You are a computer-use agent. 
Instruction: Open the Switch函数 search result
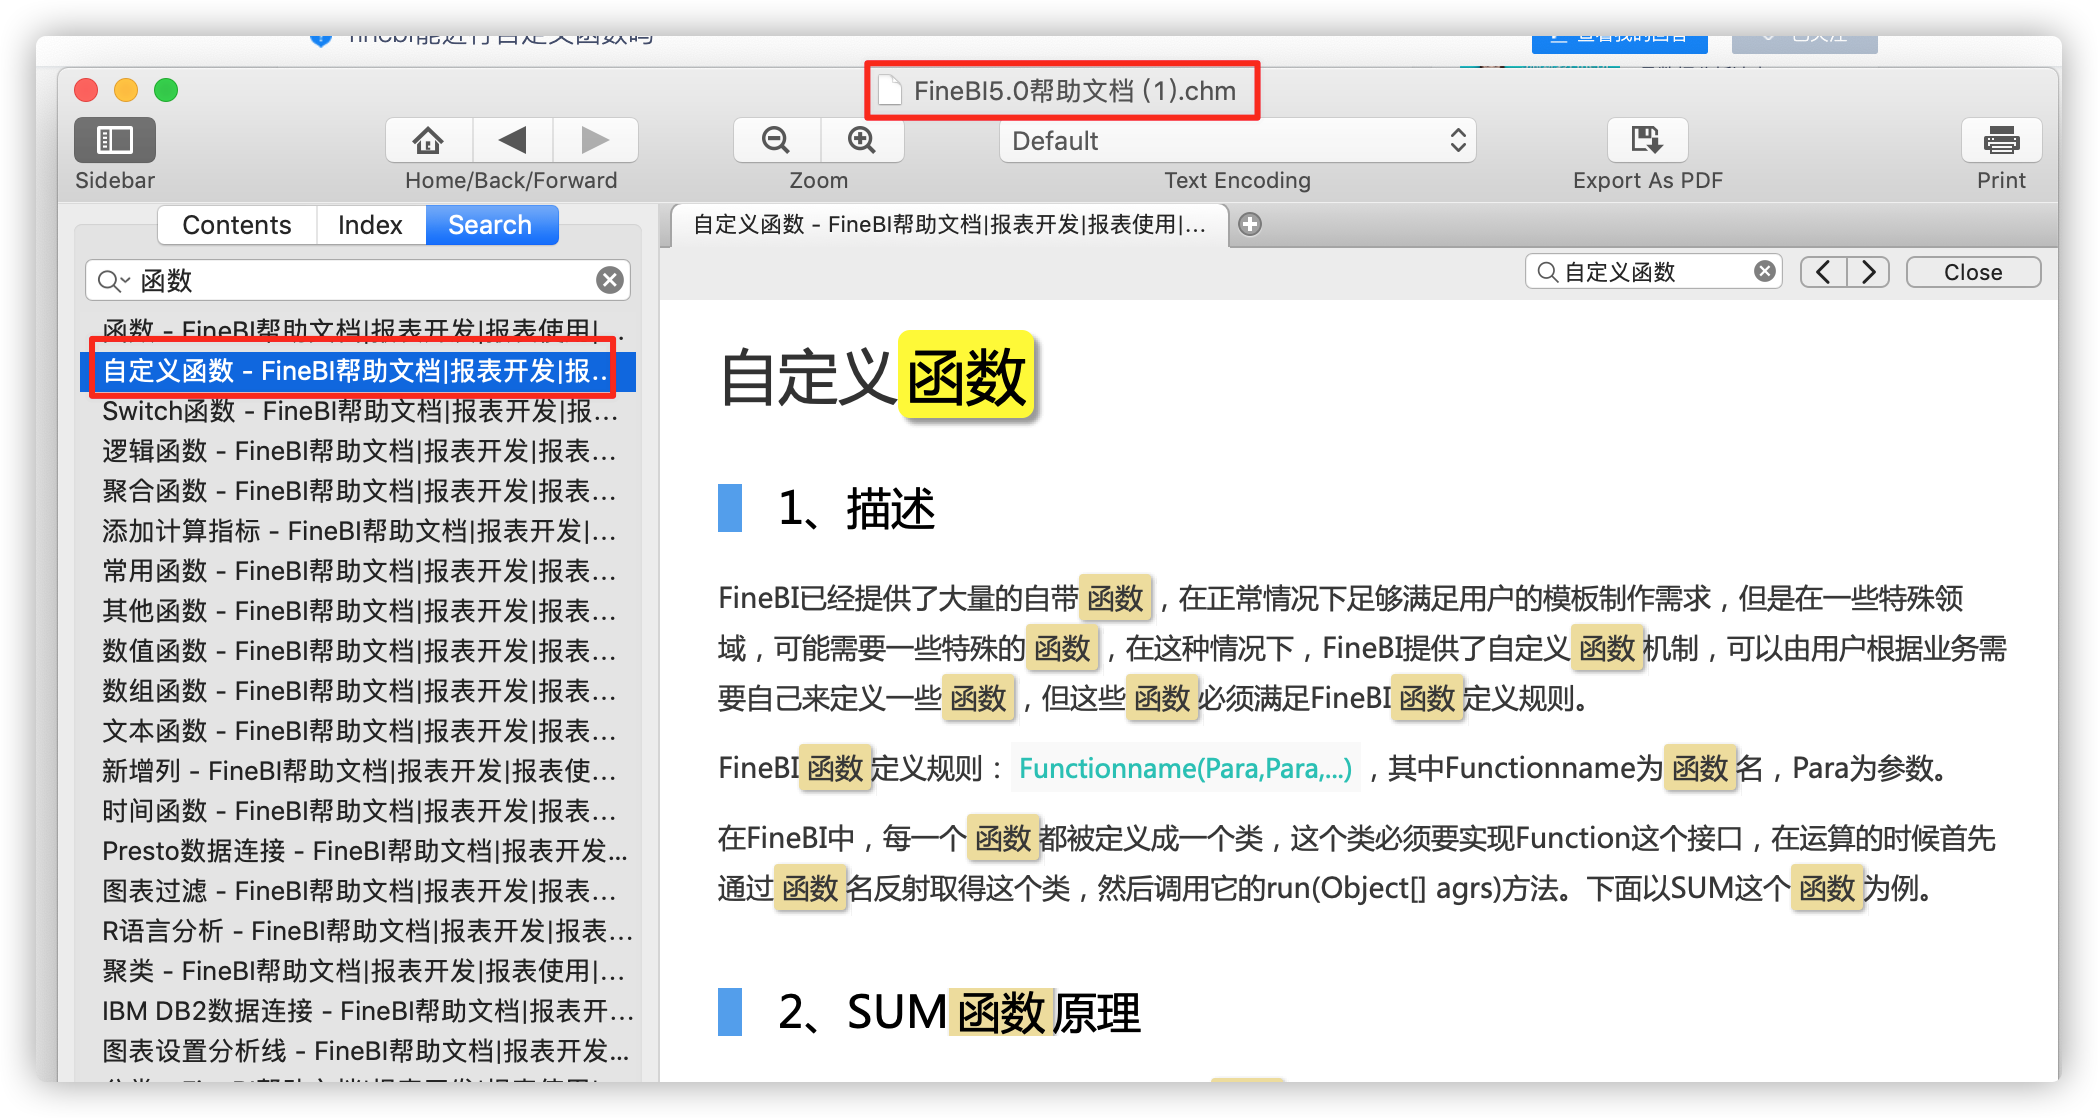coord(358,411)
